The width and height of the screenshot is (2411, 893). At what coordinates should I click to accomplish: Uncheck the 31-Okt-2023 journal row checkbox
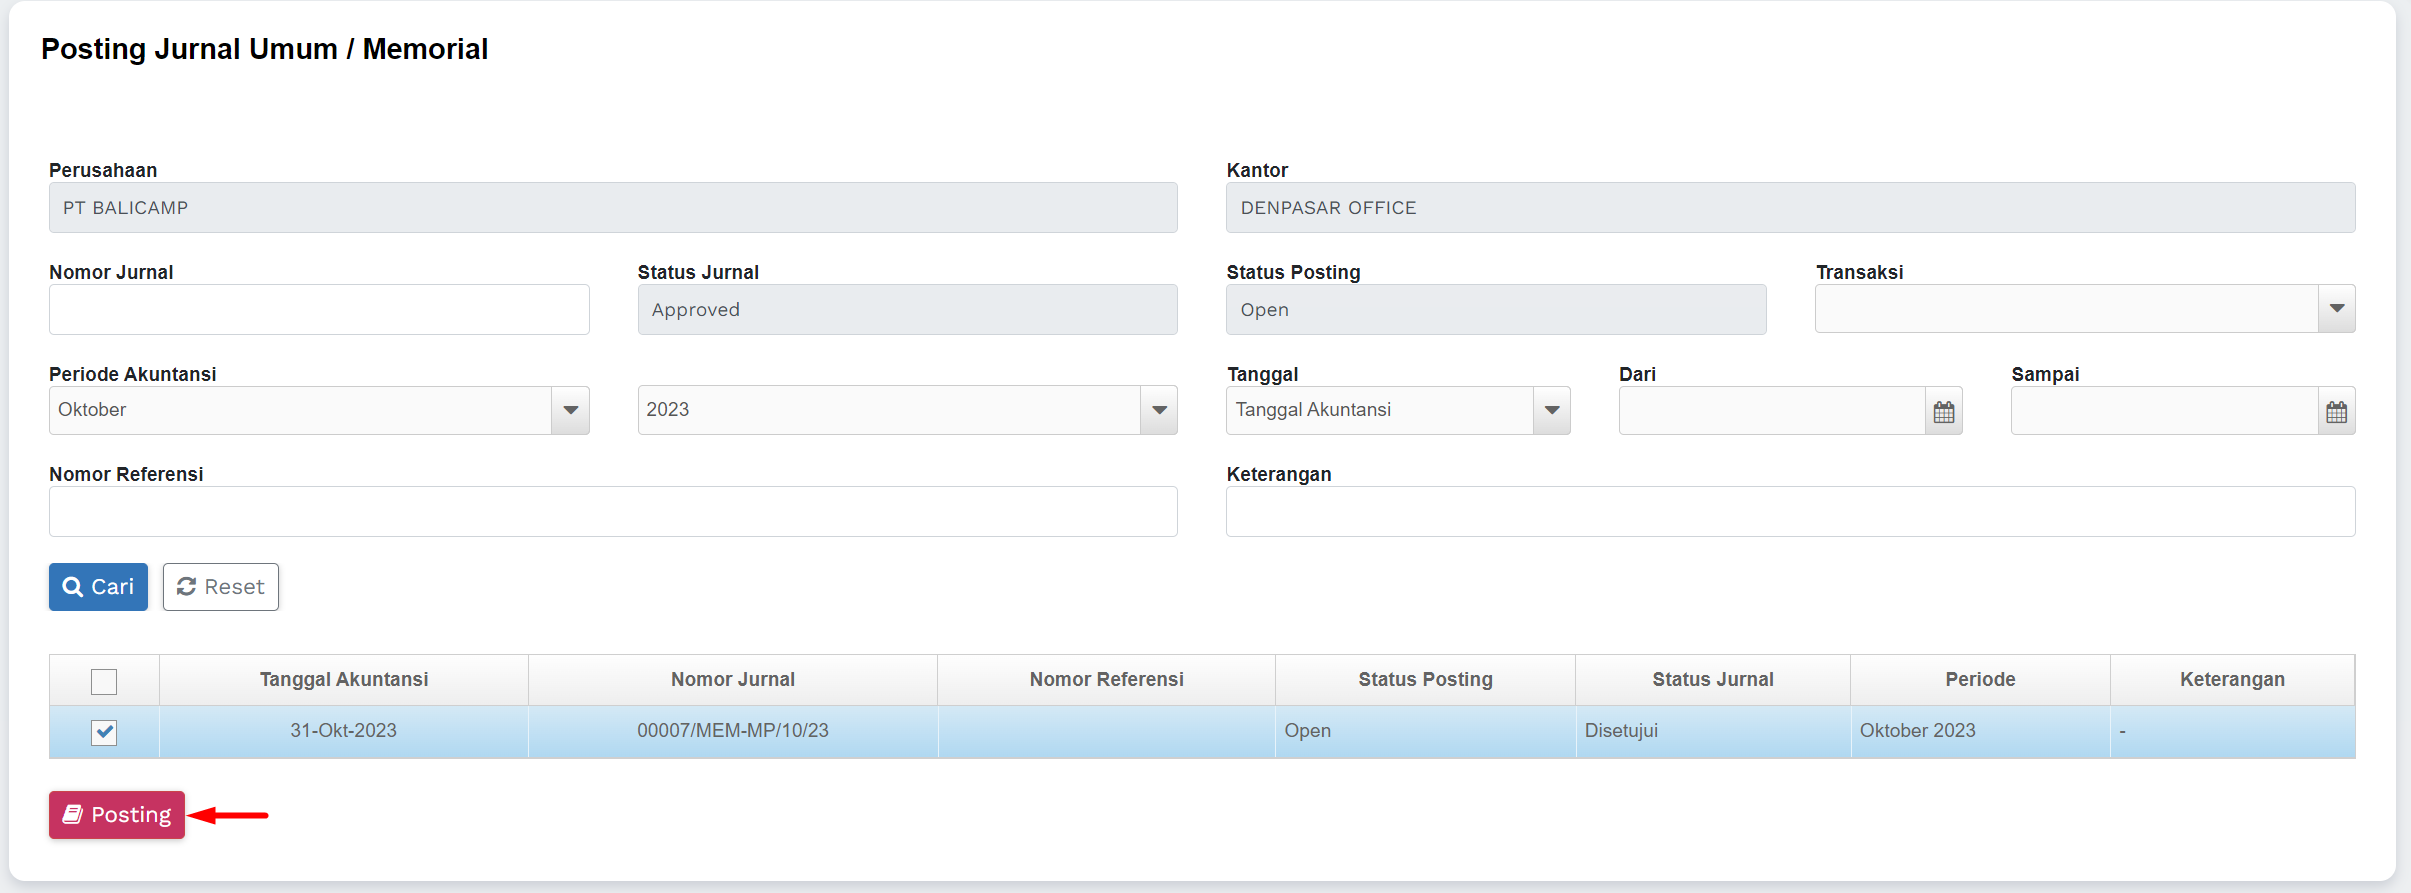104,732
